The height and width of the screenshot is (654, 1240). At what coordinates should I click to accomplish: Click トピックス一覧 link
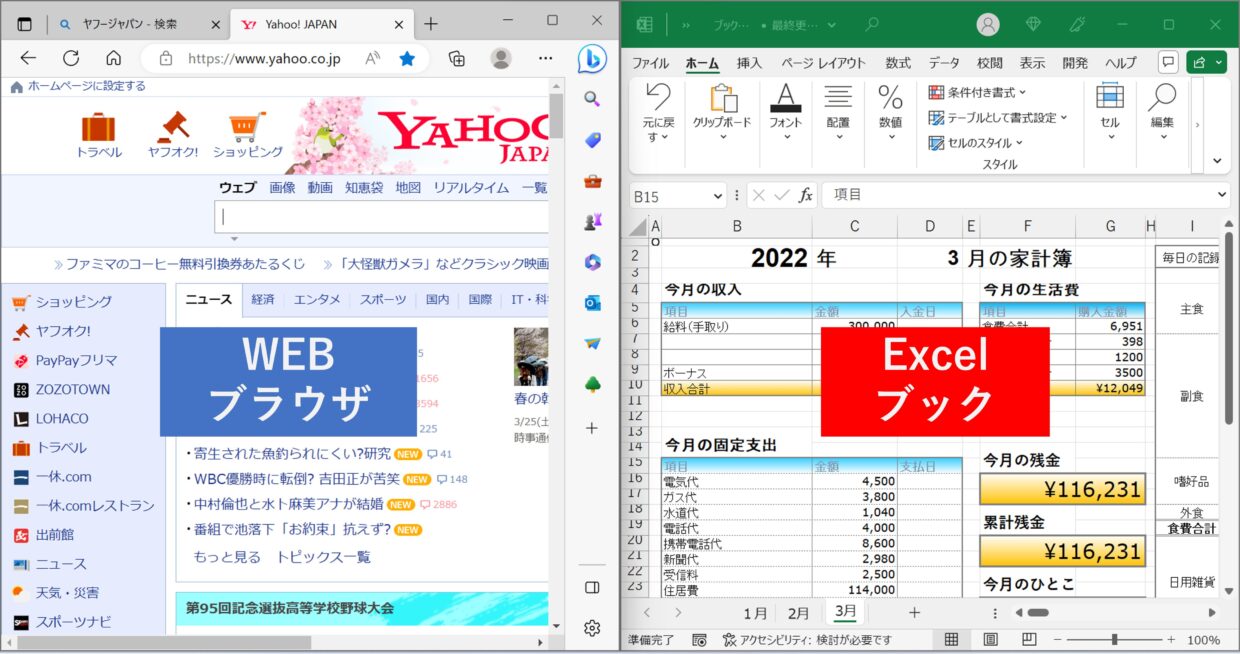323,557
